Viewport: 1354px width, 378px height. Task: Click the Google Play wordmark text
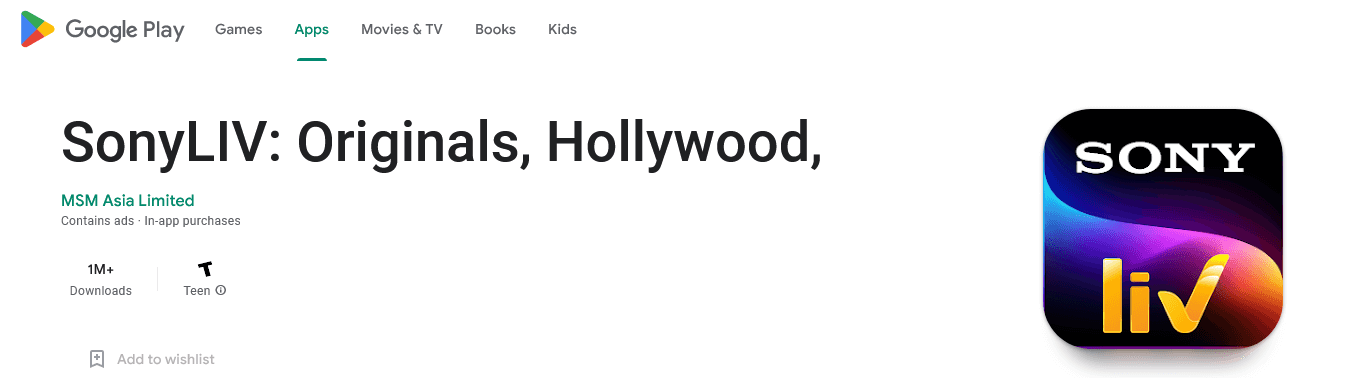125,31
